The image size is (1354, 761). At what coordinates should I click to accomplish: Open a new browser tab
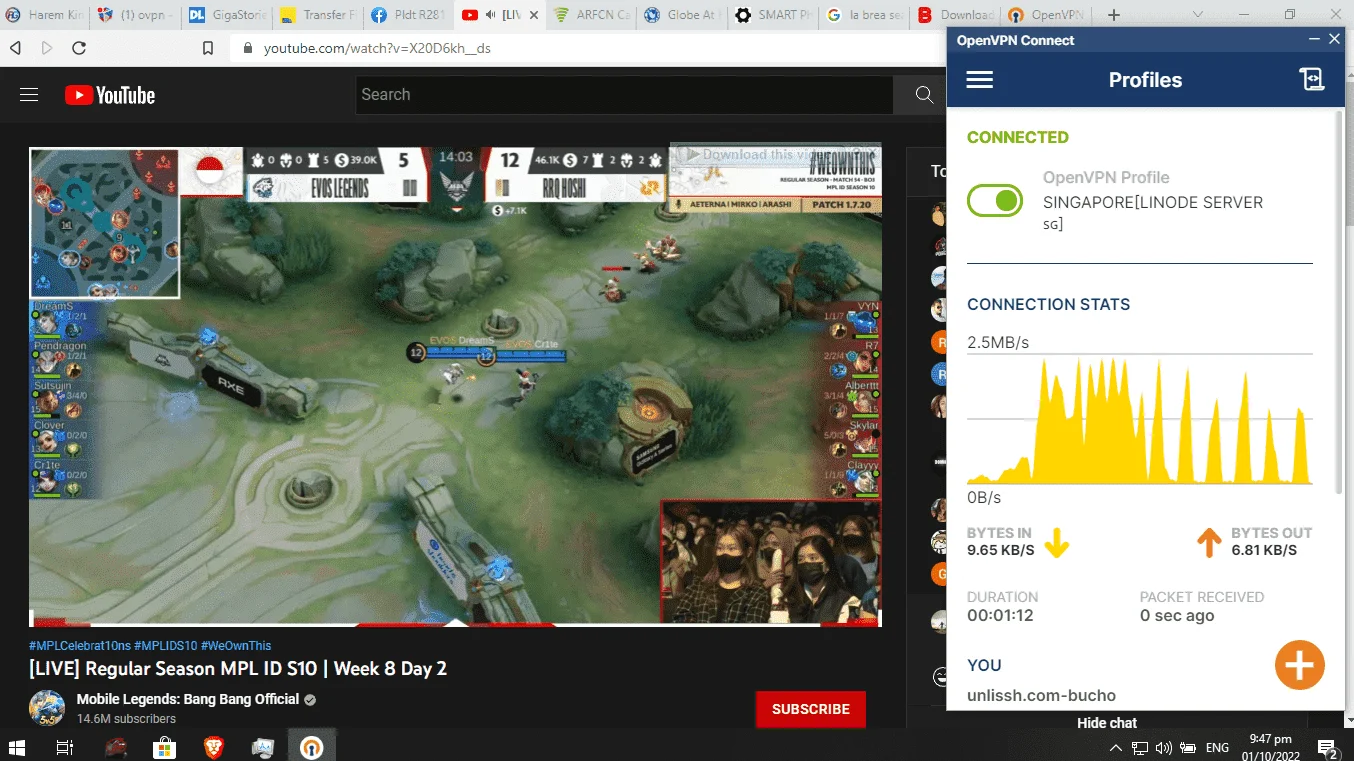coord(1114,15)
